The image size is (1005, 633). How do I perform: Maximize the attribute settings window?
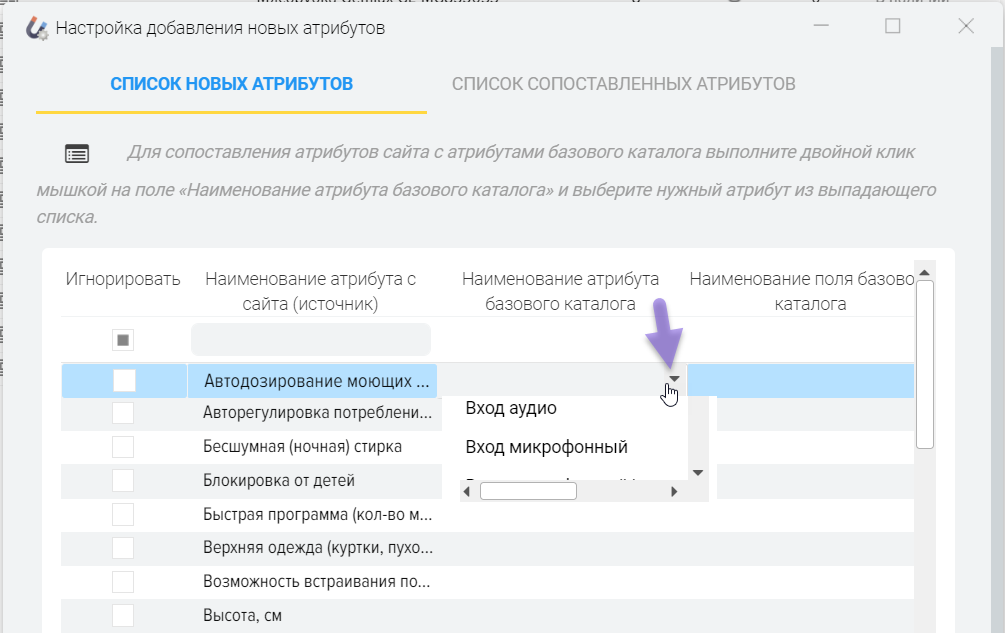pyautogui.click(x=893, y=27)
